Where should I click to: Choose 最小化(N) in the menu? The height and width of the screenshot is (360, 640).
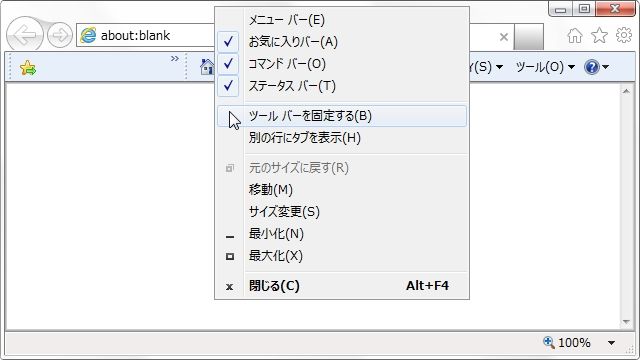coord(342,234)
